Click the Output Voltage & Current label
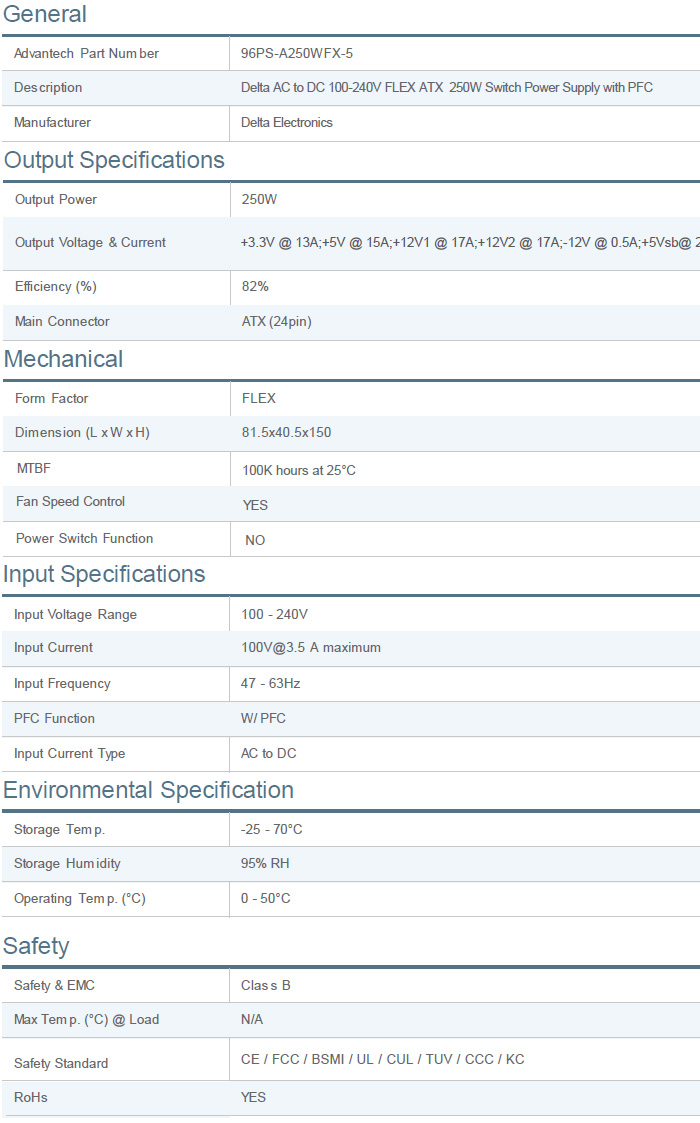The width and height of the screenshot is (700, 1123). point(90,243)
